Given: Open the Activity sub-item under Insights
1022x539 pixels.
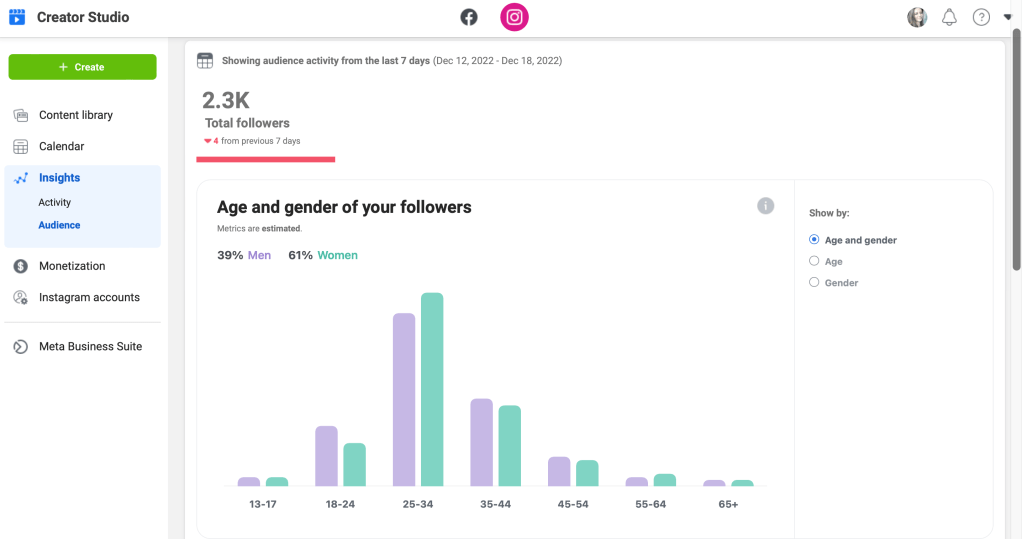Looking at the screenshot, I should click(55, 202).
